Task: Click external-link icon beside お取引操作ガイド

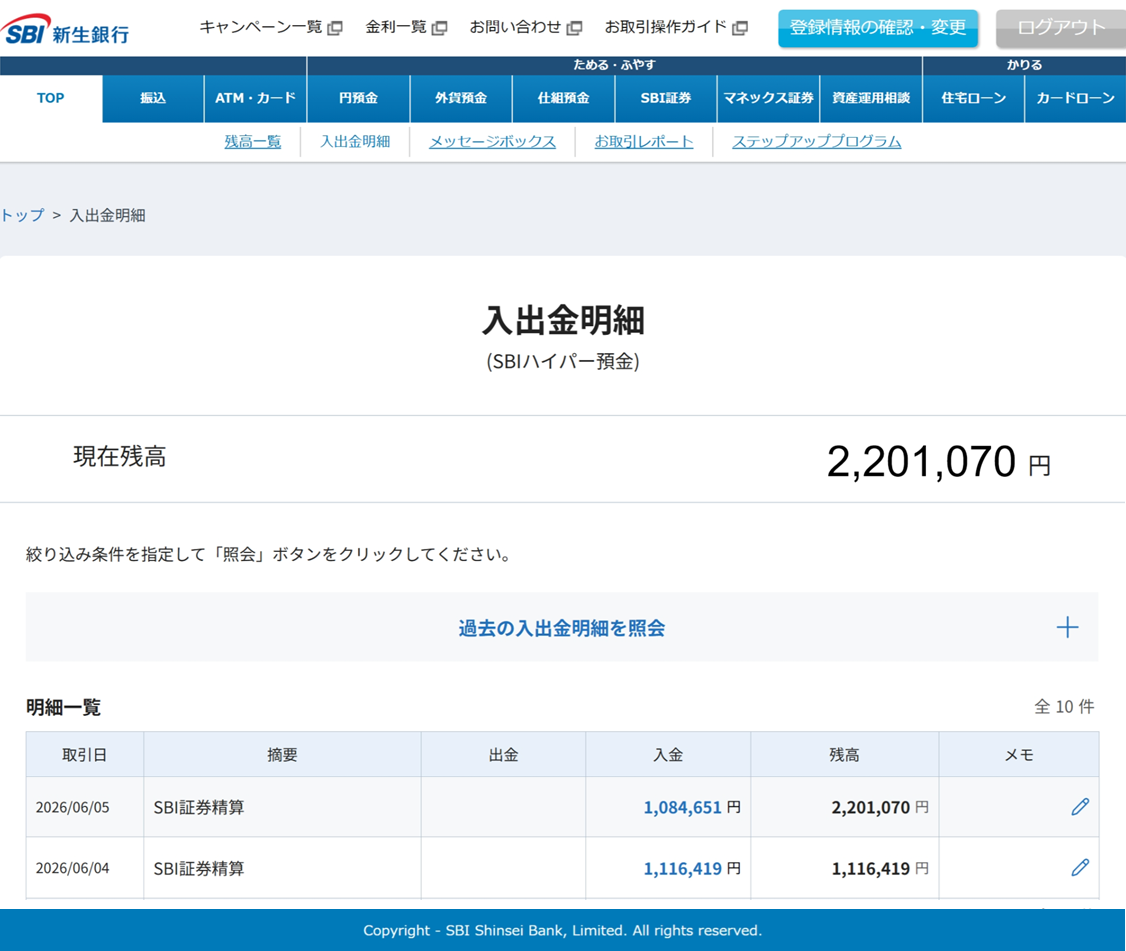Action: click(x=740, y=28)
